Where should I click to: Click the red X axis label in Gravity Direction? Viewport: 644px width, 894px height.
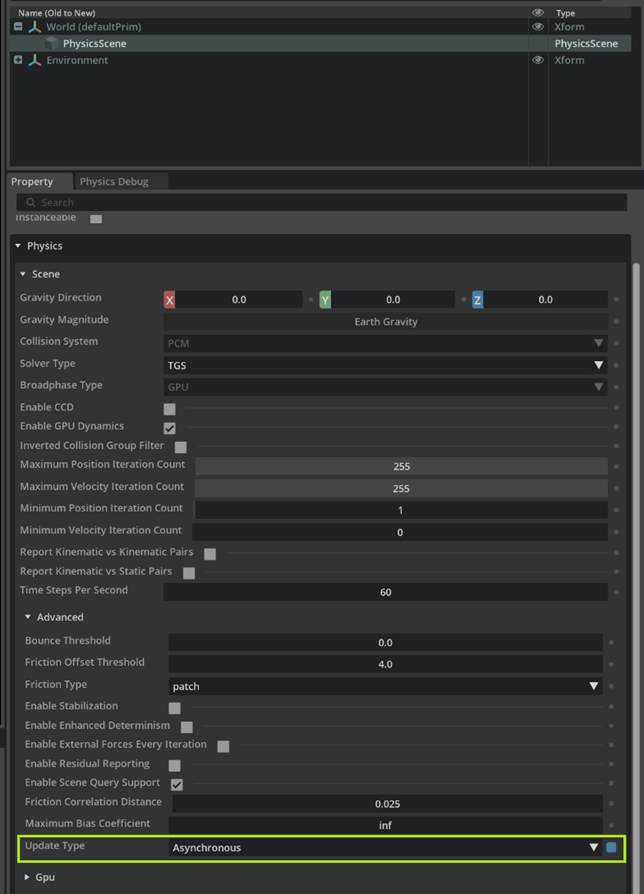coord(169,300)
